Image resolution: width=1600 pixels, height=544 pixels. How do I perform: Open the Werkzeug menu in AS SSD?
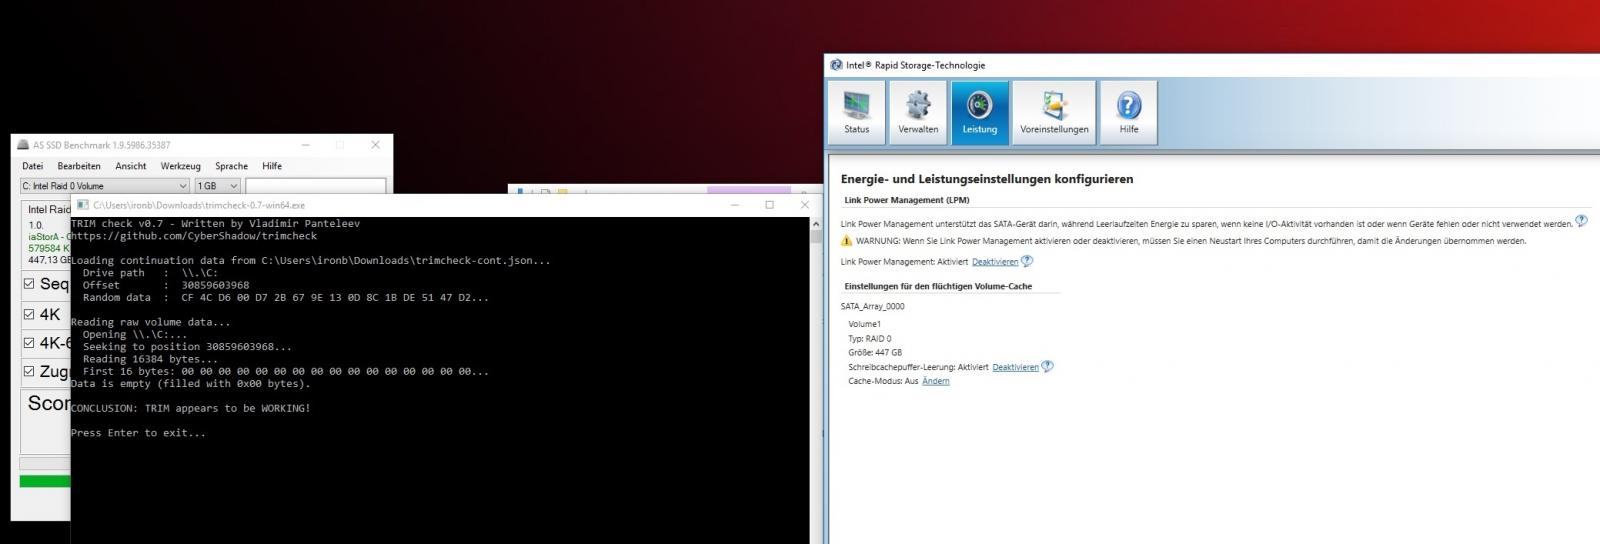(x=181, y=166)
